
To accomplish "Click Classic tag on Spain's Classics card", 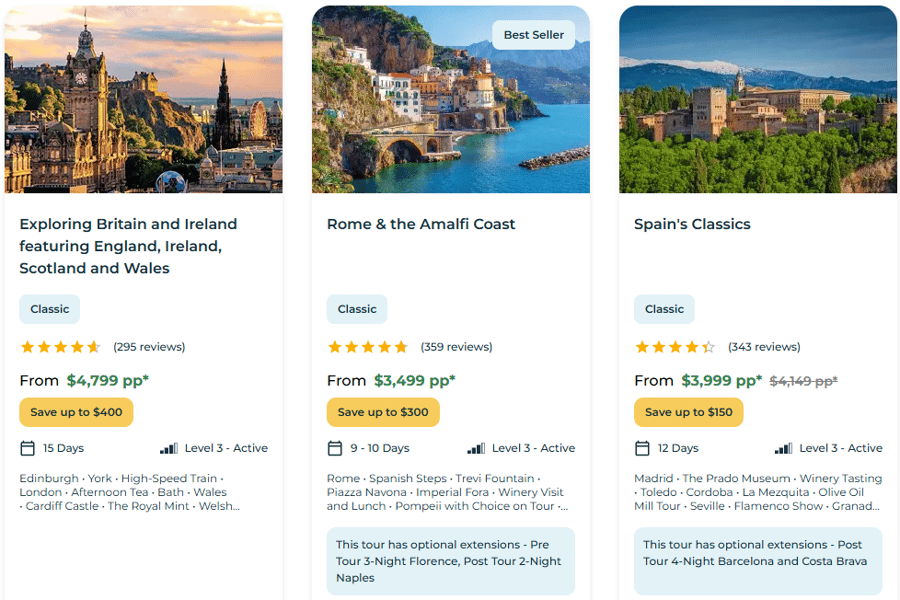I will pyautogui.click(x=664, y=309).
